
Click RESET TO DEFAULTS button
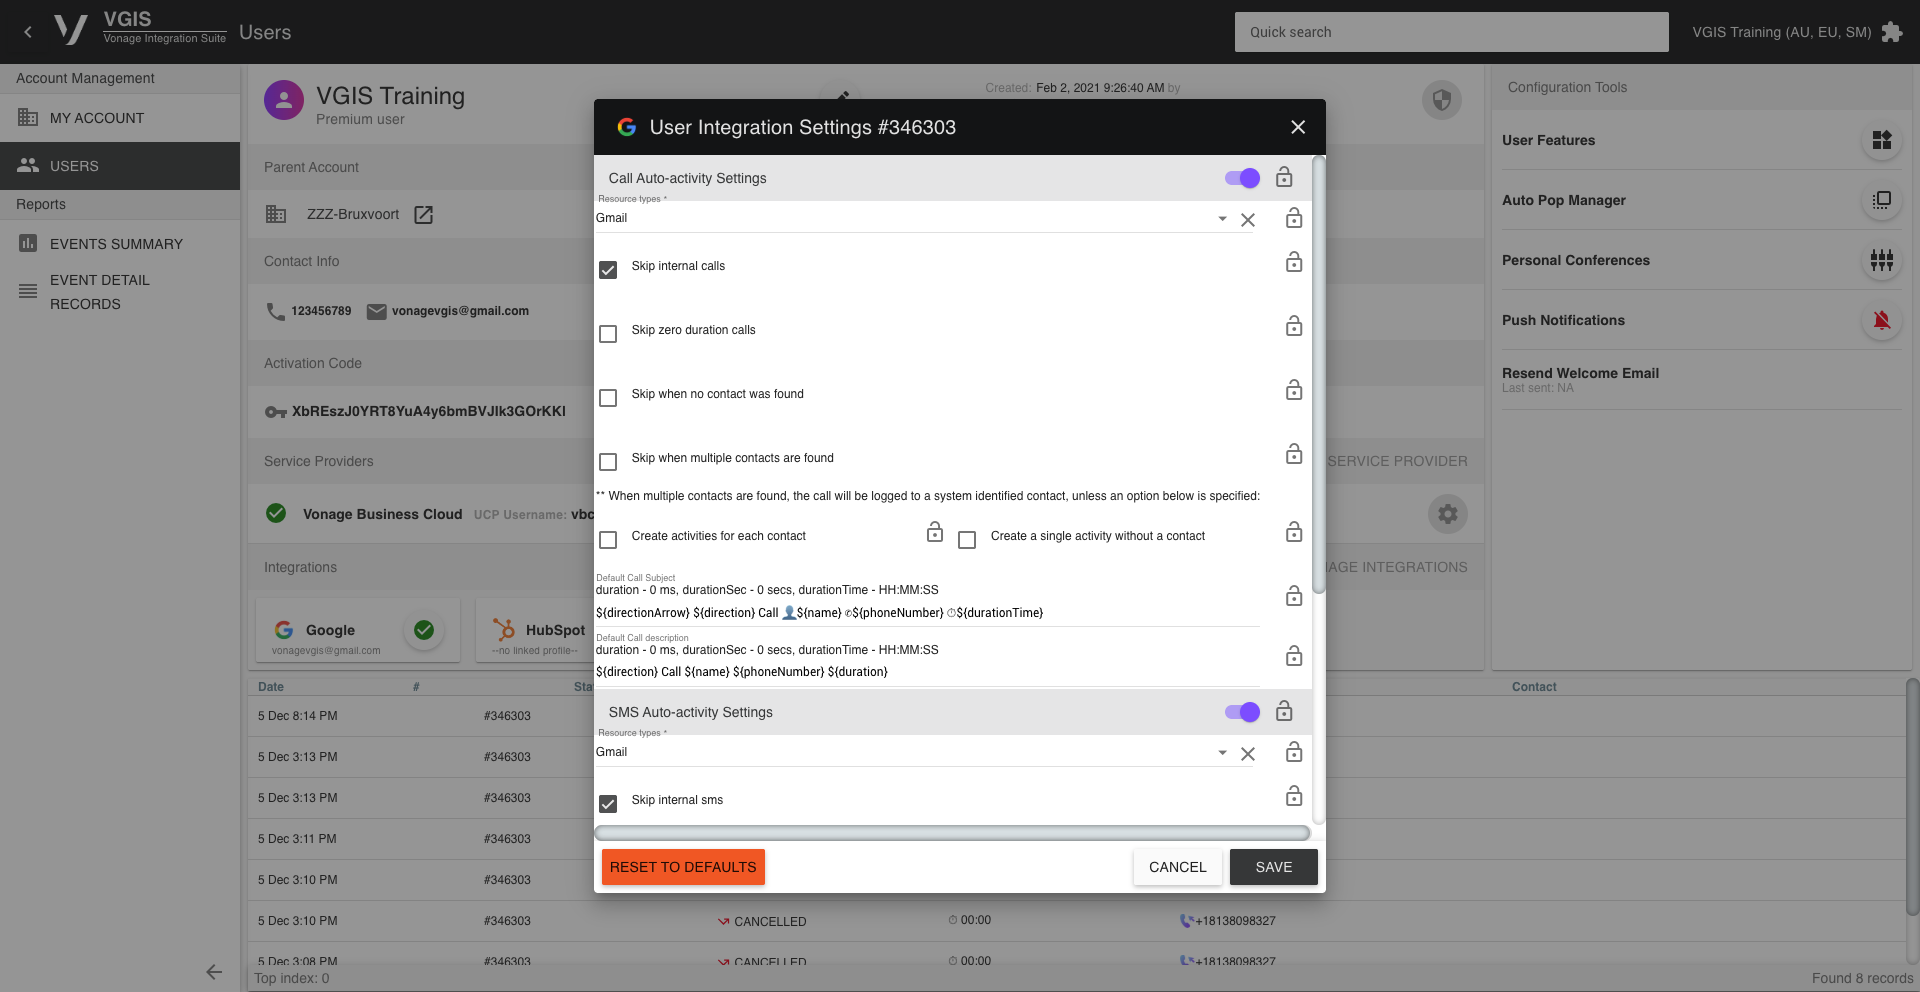pyautogui.click(x=683, y=867)
